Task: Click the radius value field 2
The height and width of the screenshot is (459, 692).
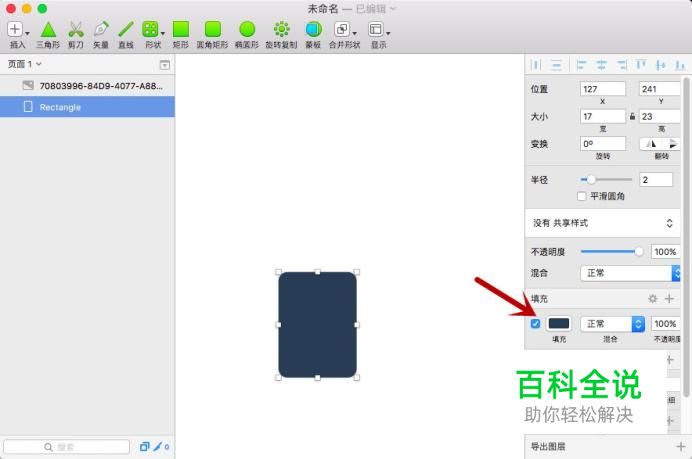Action: pyautogui.click(x=656, y=180)
